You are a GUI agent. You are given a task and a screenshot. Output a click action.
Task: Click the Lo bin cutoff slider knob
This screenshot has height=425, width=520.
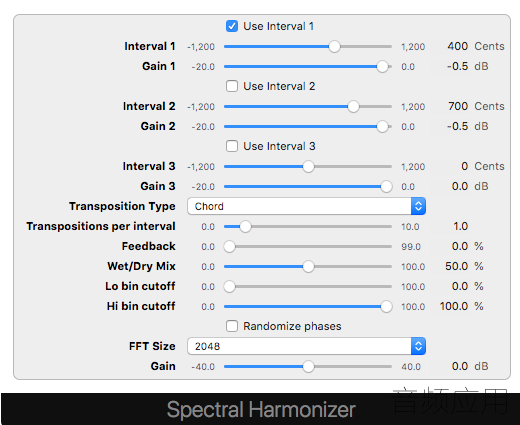229,287
